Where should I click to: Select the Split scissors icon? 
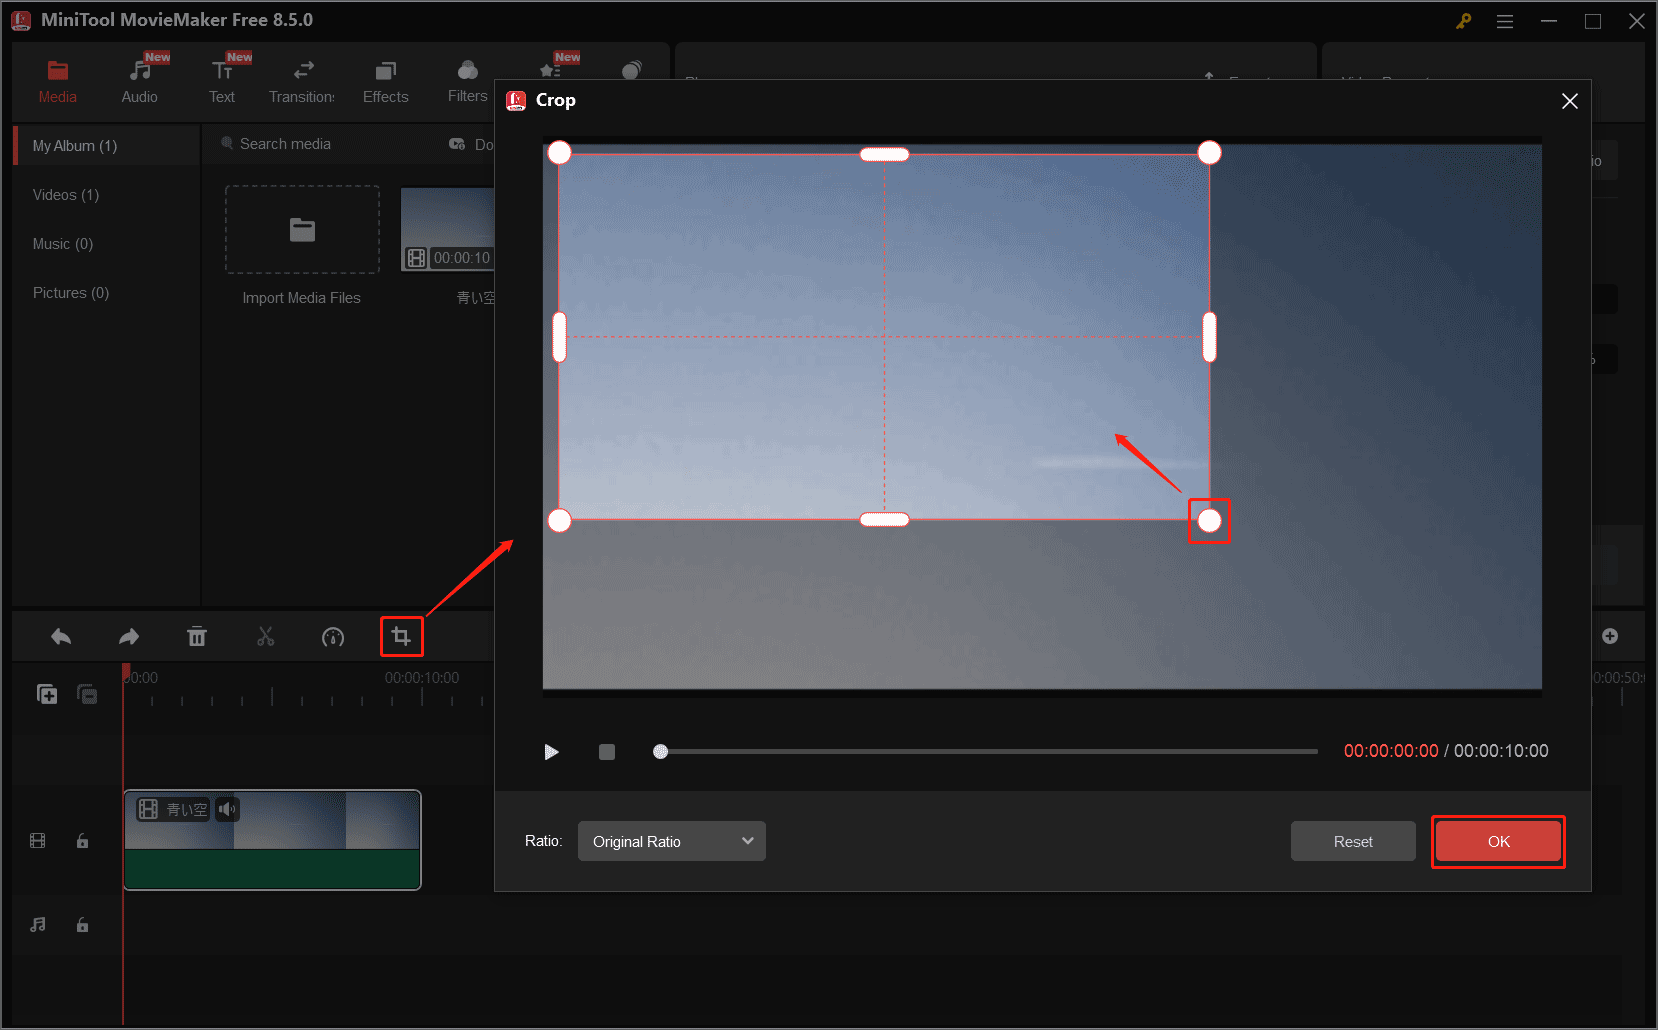(x=265, y=636)
